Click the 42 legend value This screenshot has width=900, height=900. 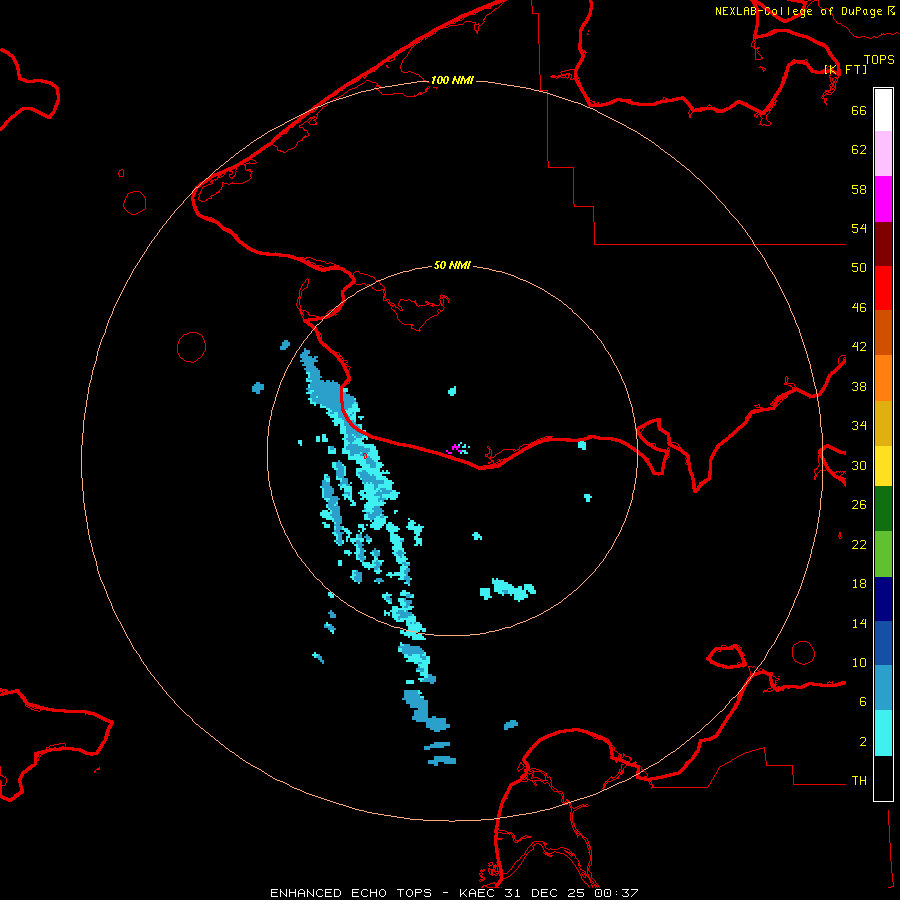(859, 347)
